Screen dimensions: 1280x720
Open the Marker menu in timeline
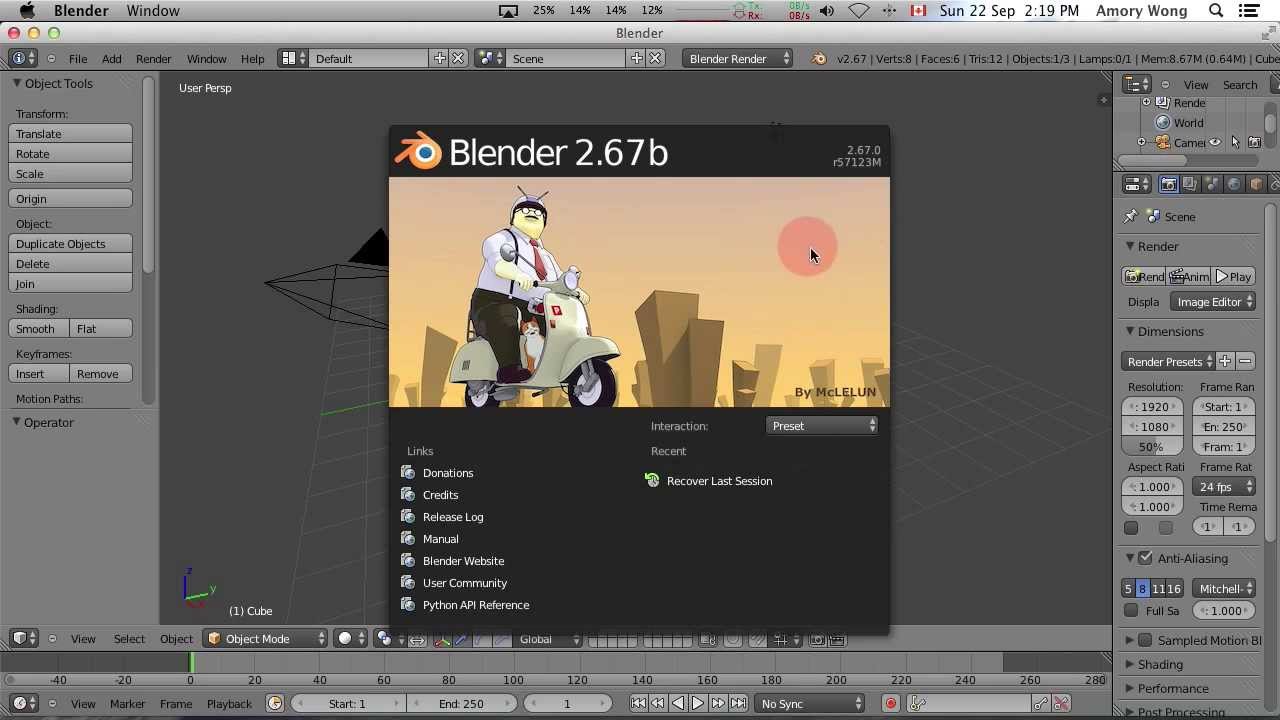coord(127,704)
